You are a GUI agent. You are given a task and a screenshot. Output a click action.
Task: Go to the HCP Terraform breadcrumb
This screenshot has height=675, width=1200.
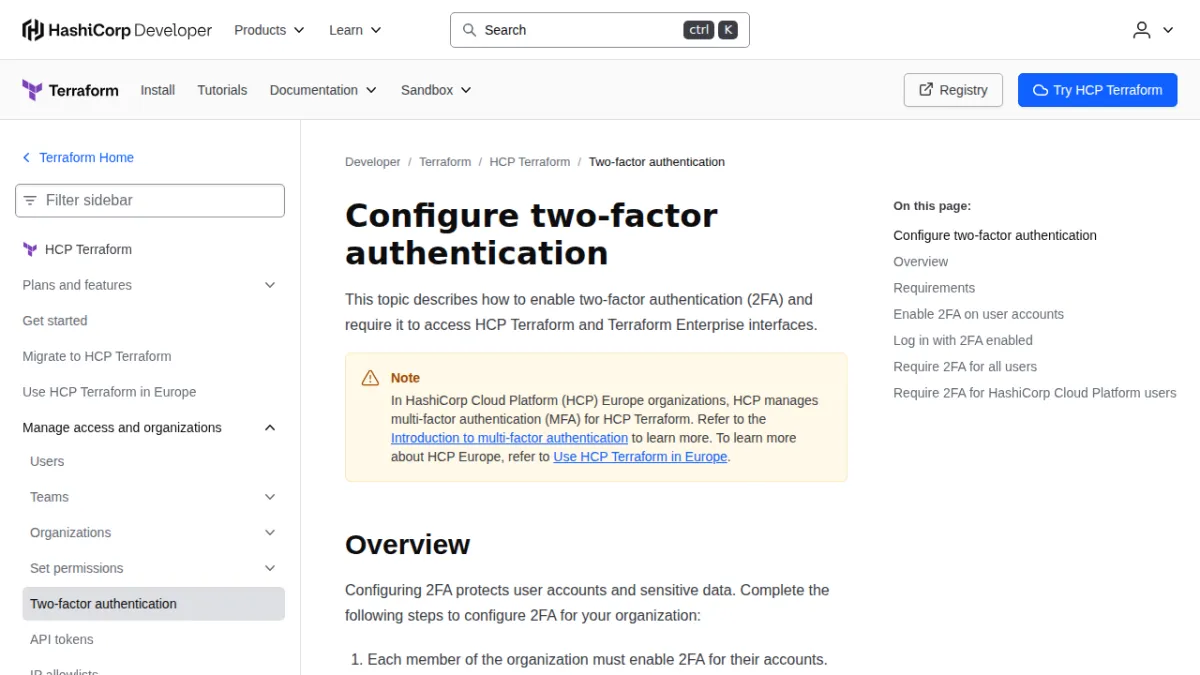tap(530, 162)
